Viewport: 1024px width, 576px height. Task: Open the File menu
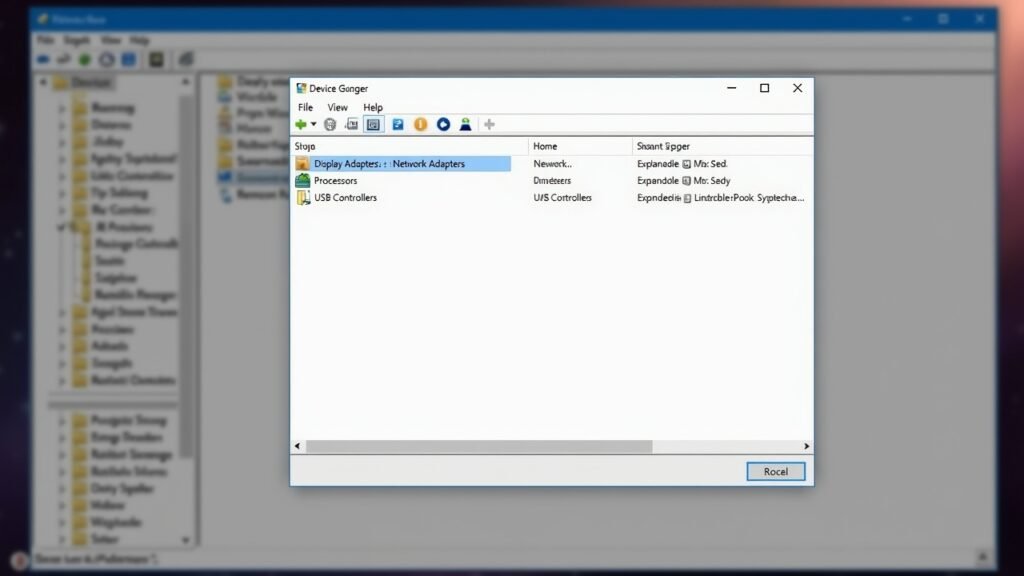point(305,107)
